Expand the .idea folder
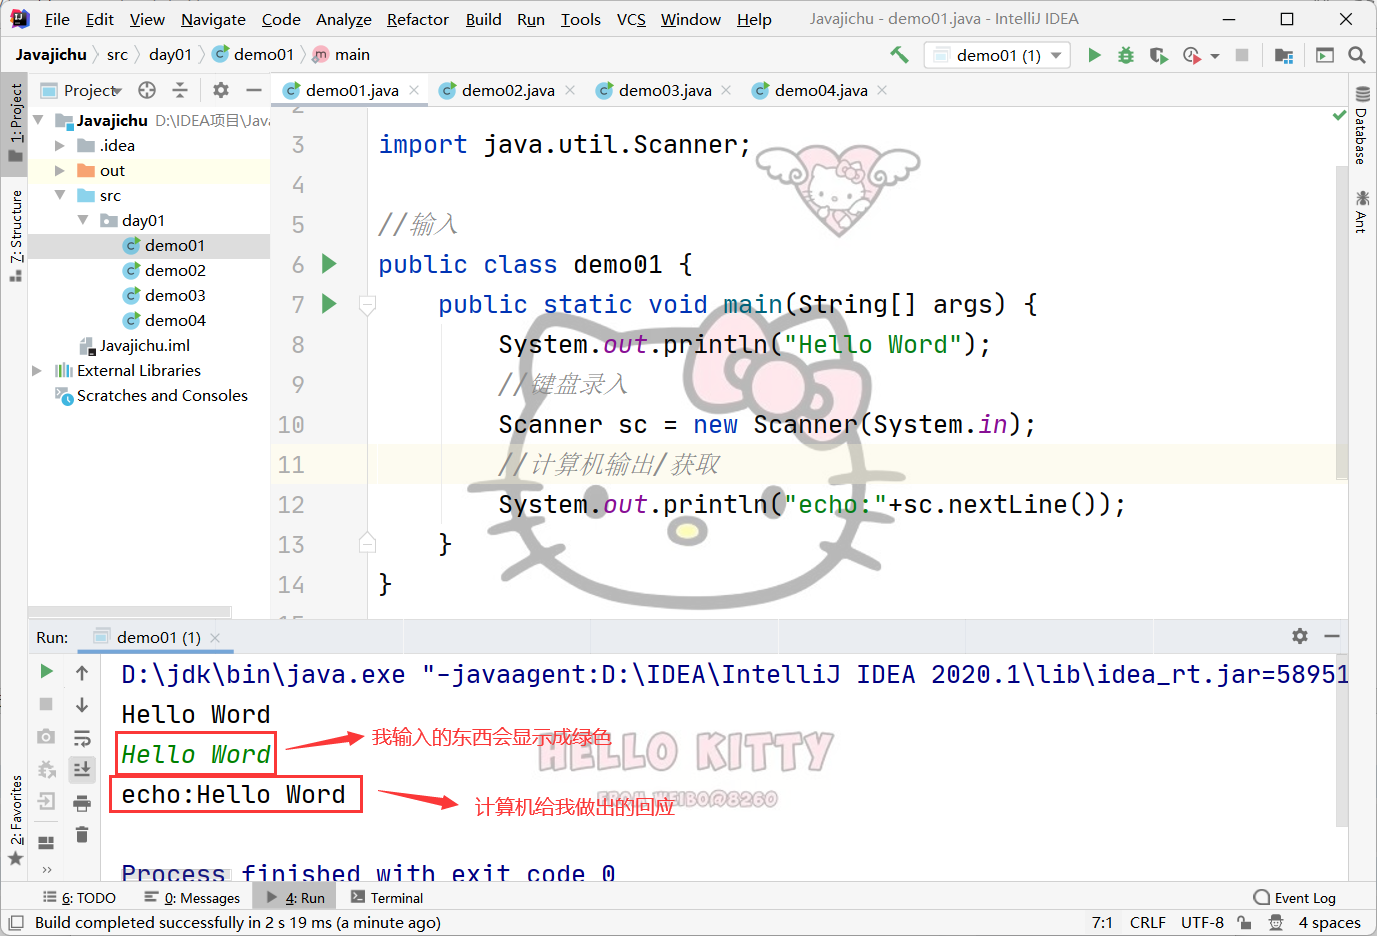 59,145
